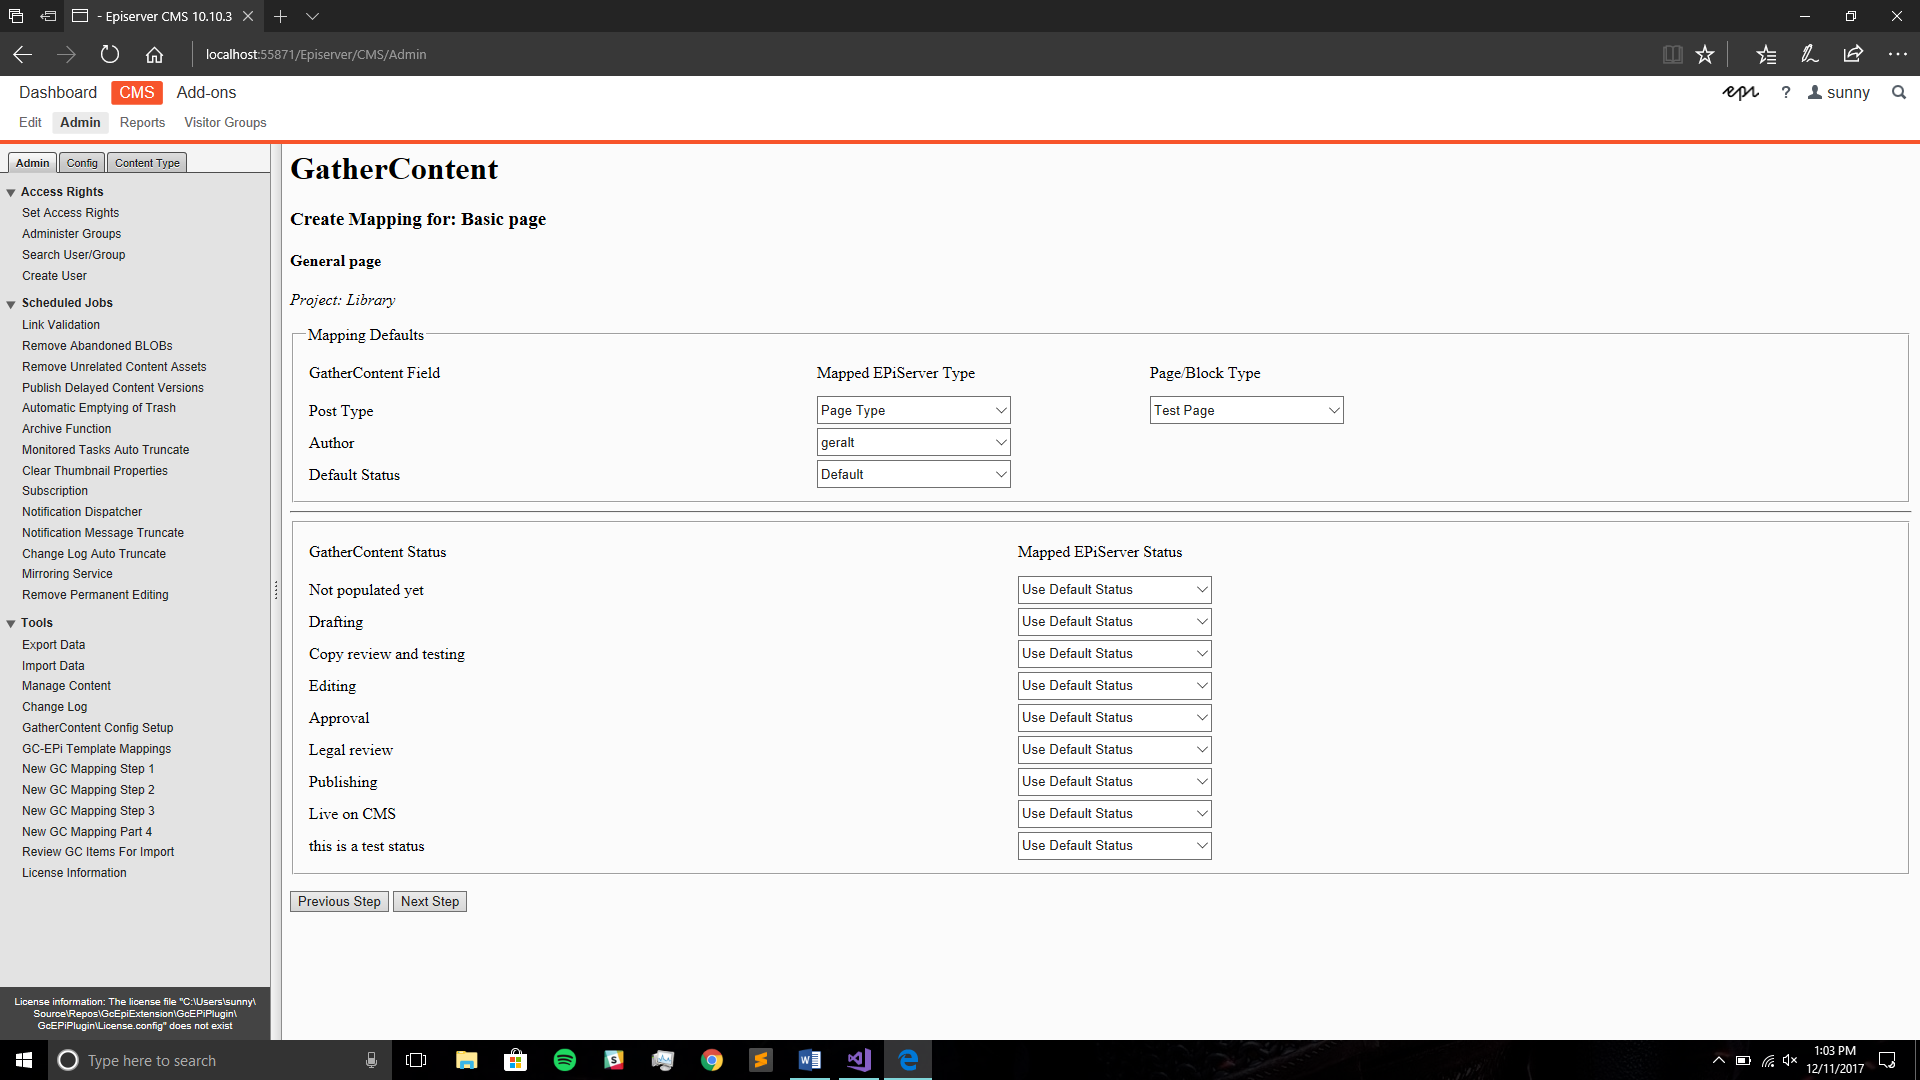
Task: Open status dropdown for Legal review
Action: click(x=1114, y=749)
